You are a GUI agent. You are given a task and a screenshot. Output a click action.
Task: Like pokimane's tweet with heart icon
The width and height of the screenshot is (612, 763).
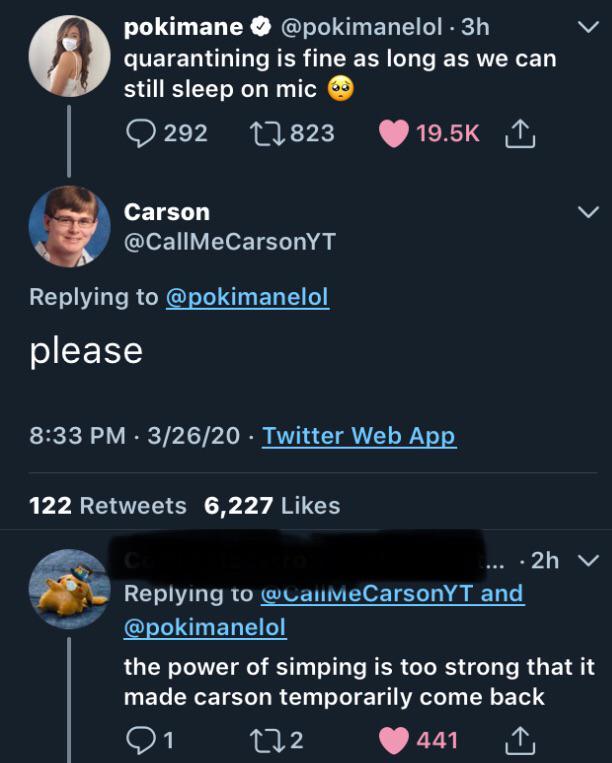point(395,133)
